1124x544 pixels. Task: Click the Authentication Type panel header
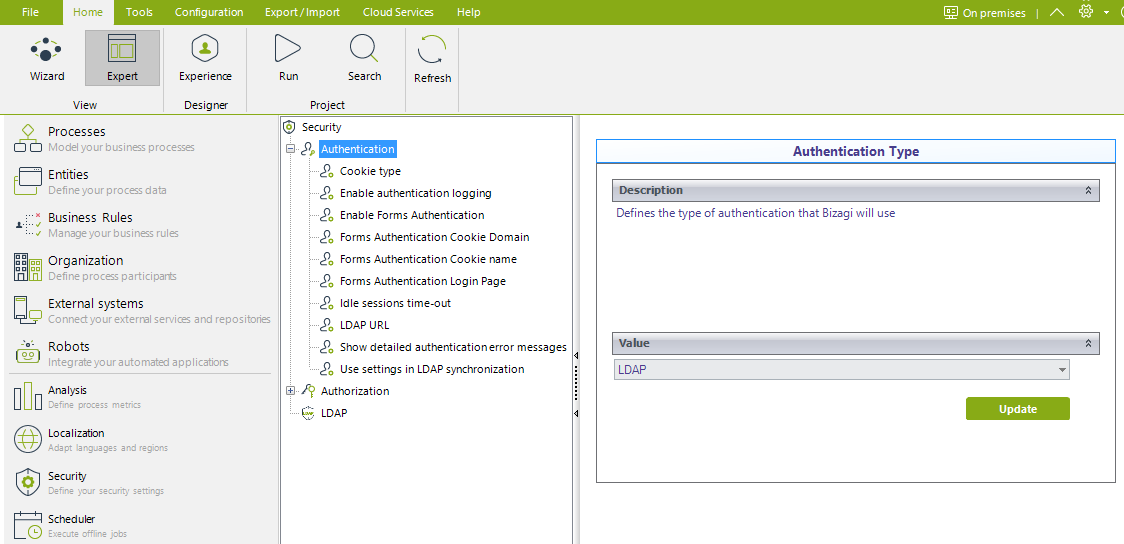856,151
